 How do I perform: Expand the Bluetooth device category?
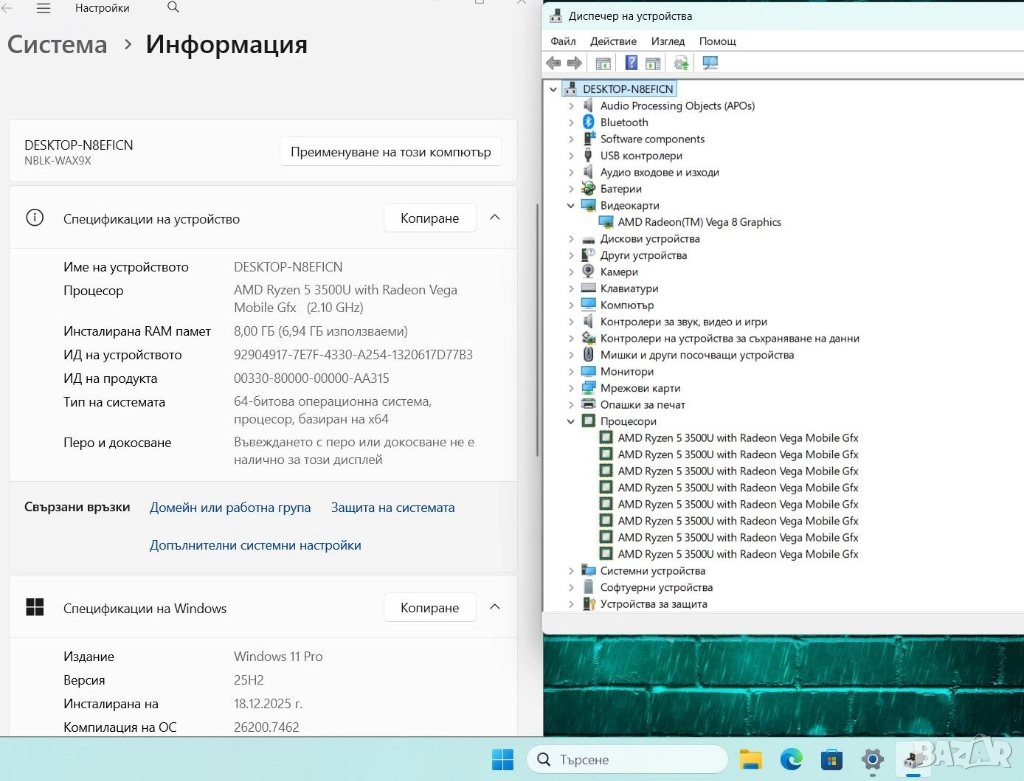click(571, 122)
